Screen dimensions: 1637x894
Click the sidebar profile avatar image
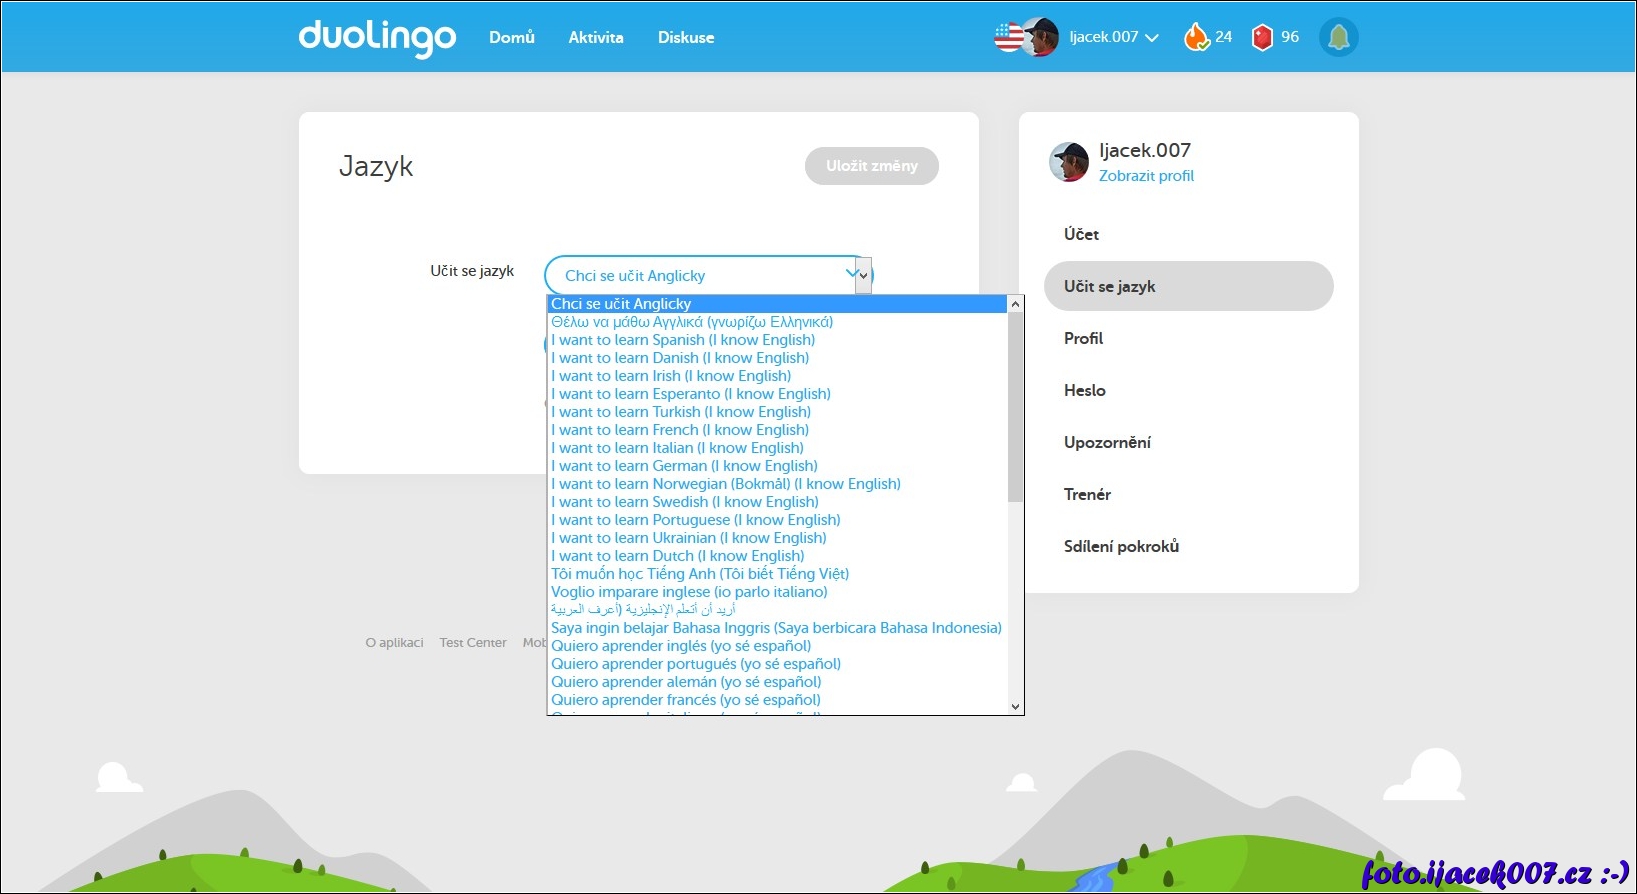(x=1069, y=162)
